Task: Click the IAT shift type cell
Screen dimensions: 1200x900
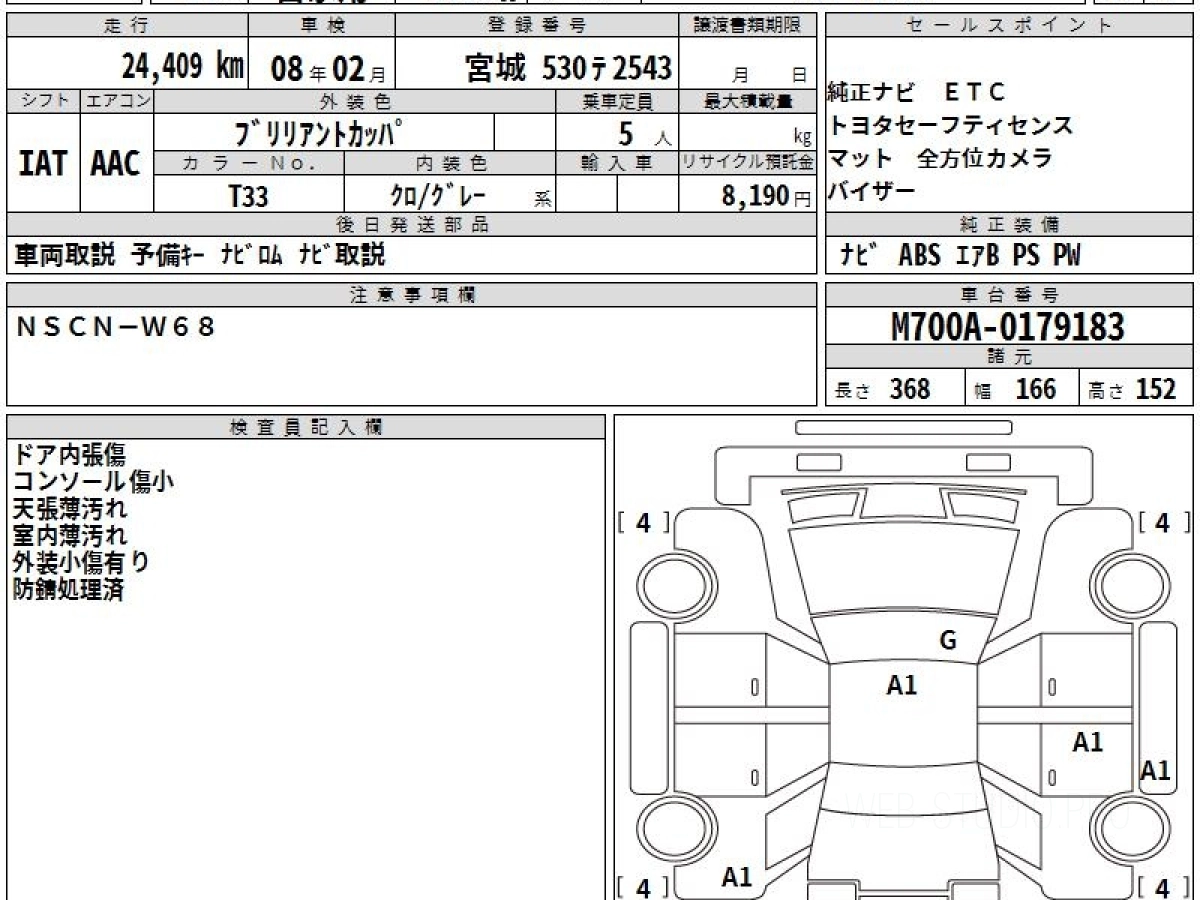Action: click(x=43, y=164)
